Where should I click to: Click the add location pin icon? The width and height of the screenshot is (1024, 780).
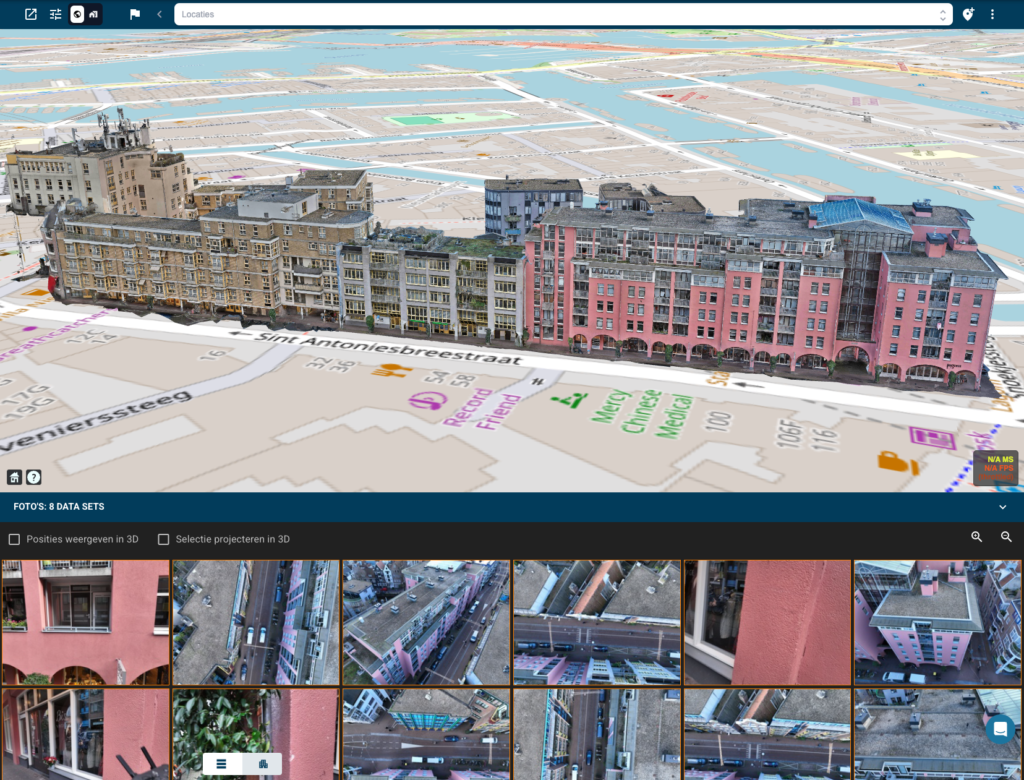968,14
